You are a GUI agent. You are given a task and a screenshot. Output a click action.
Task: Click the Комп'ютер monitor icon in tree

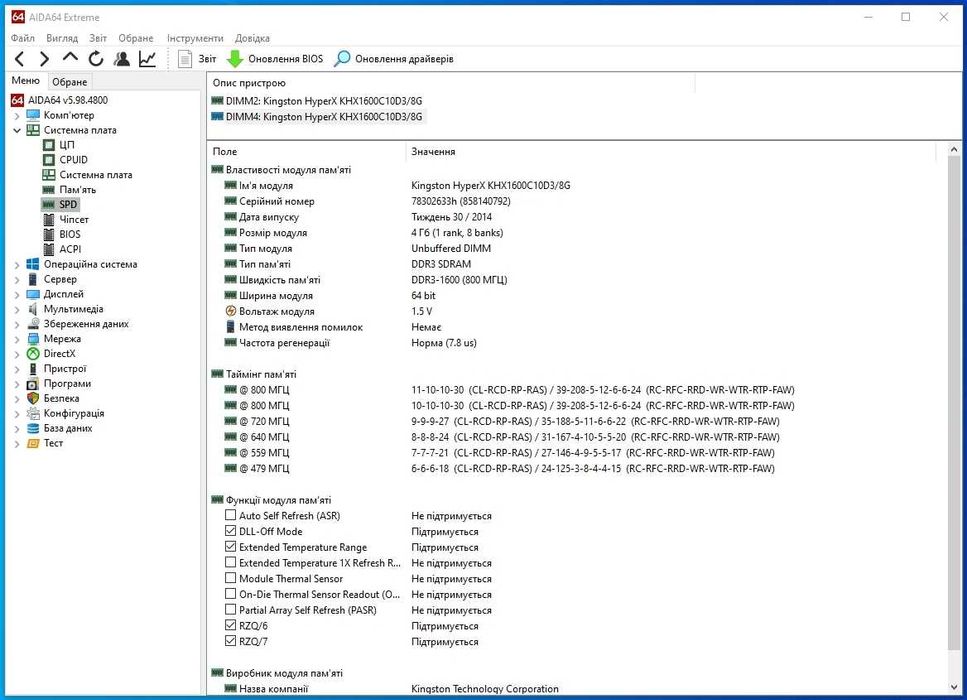(33, 115)
